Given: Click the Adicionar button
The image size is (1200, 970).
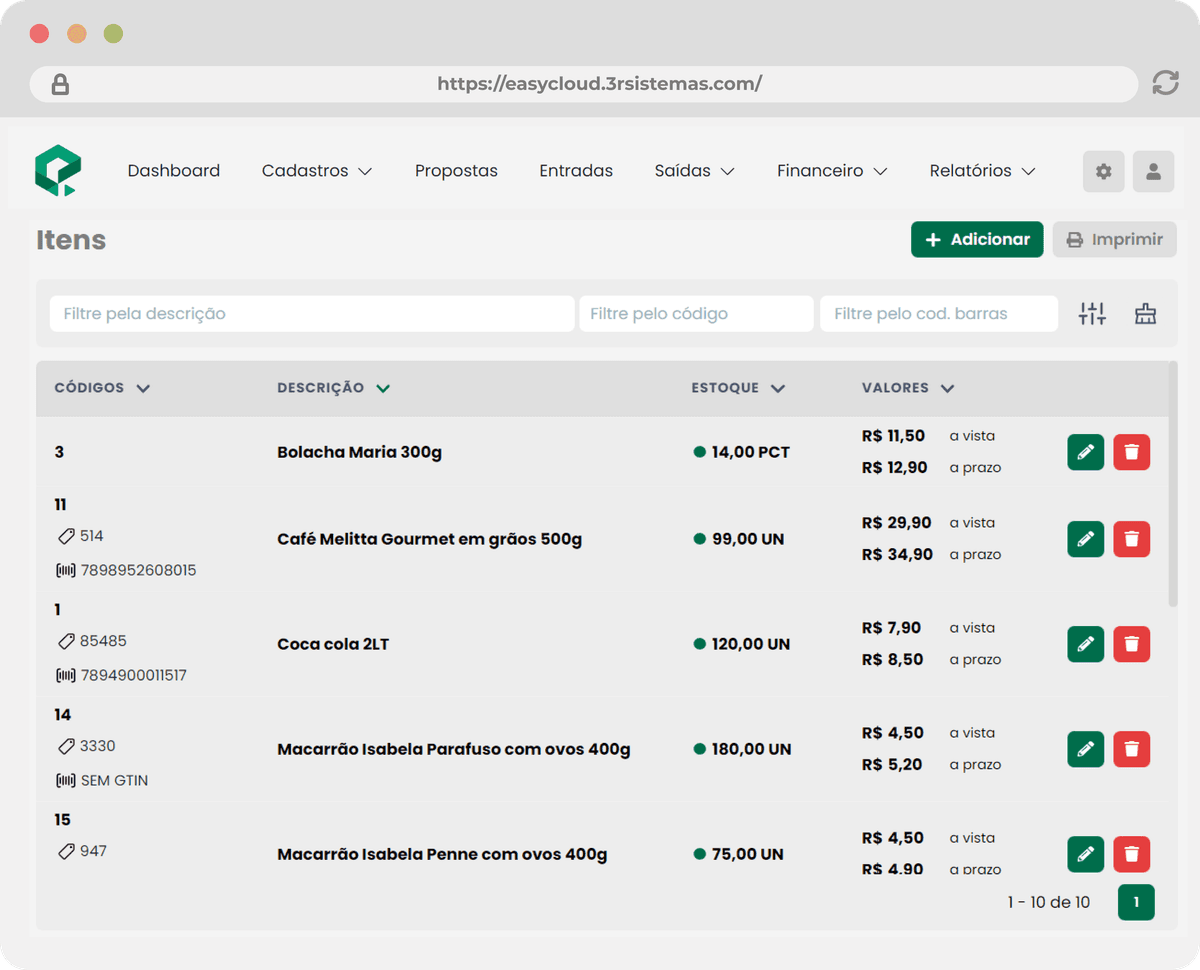Looking at the screenshot, I should tap(977, 240).
